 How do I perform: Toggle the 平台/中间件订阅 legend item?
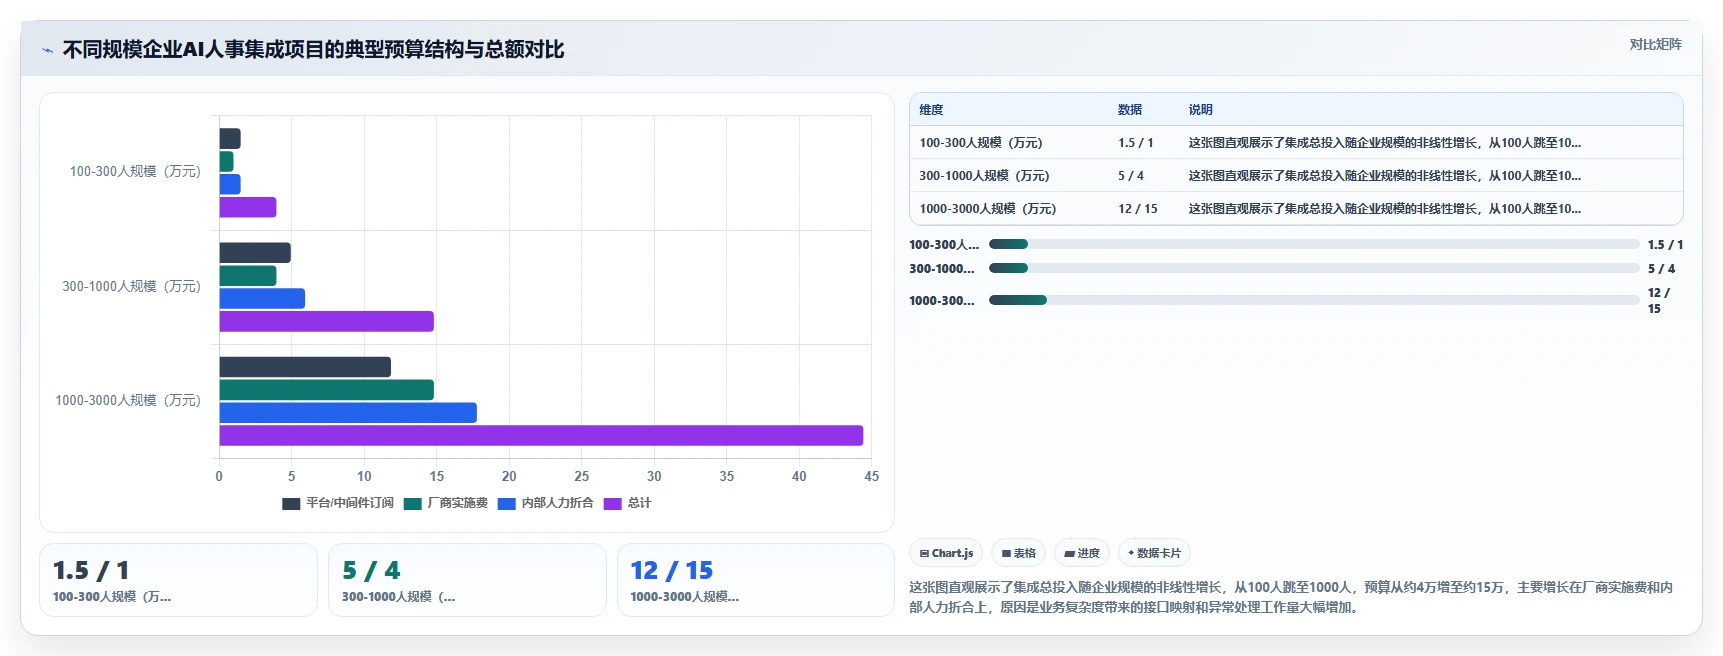(338, 503)
